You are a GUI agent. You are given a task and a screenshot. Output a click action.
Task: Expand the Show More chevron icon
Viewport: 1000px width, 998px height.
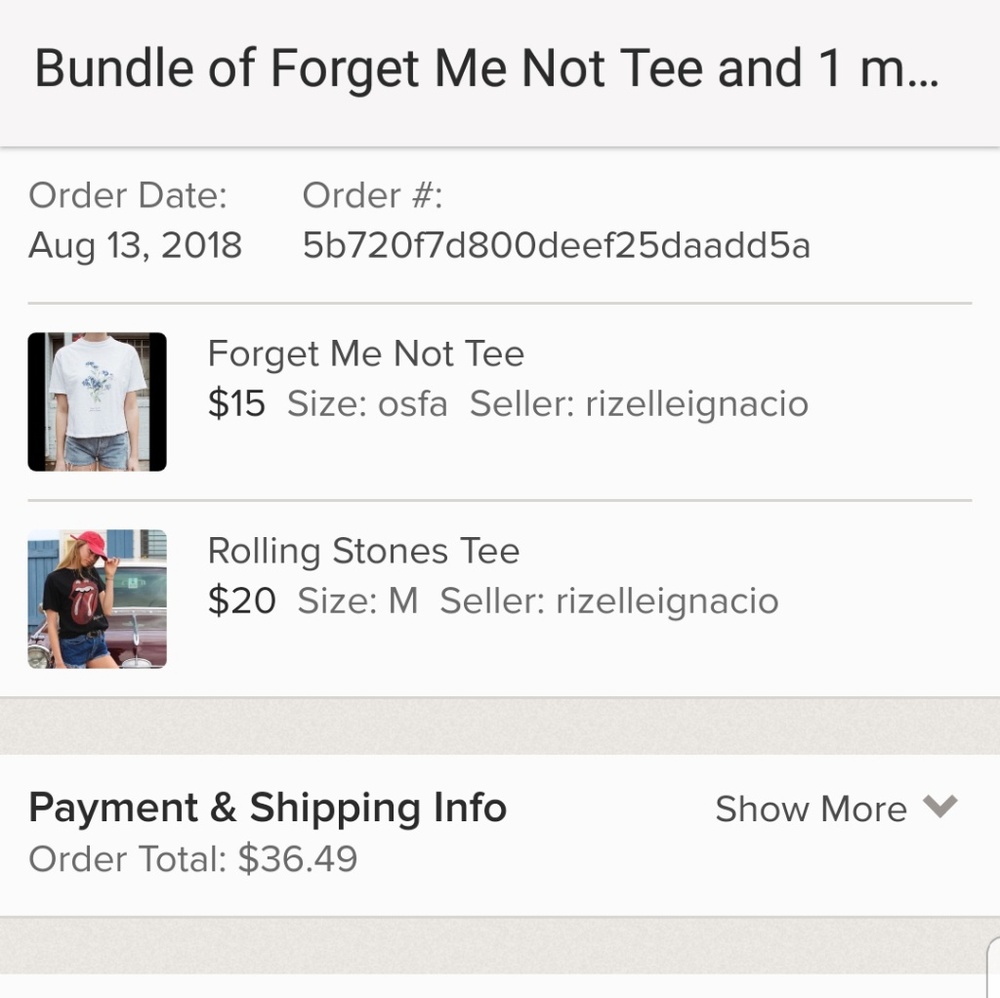click(x=941, y=808)
